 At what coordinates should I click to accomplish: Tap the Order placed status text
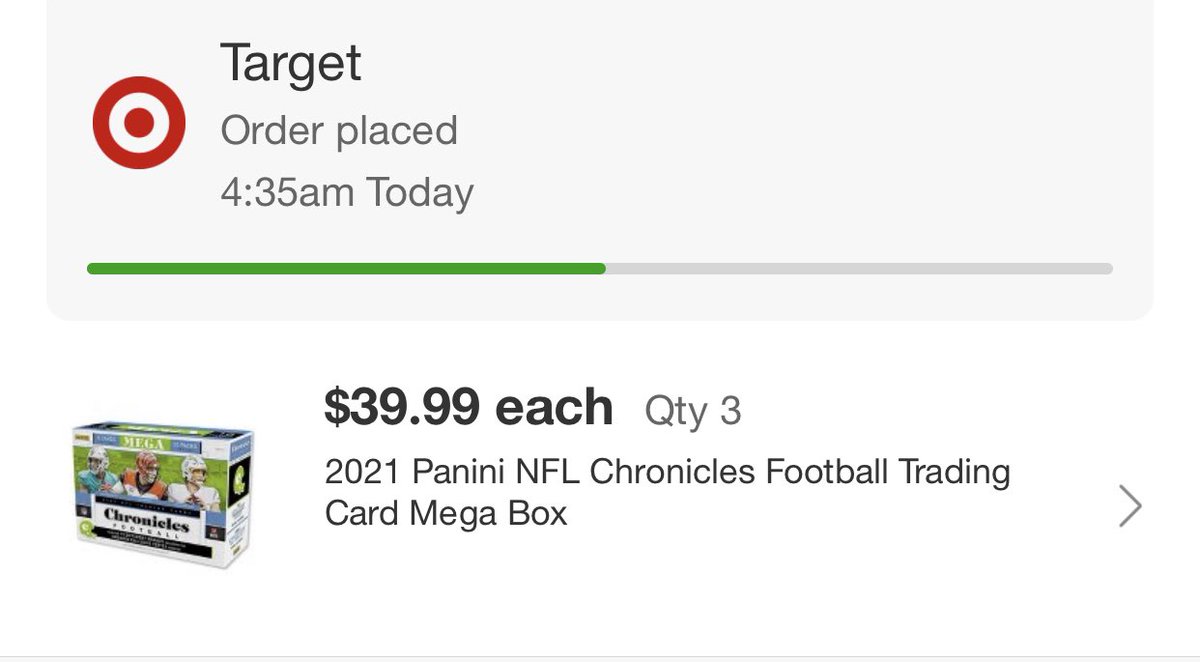(x=339, y=131)
